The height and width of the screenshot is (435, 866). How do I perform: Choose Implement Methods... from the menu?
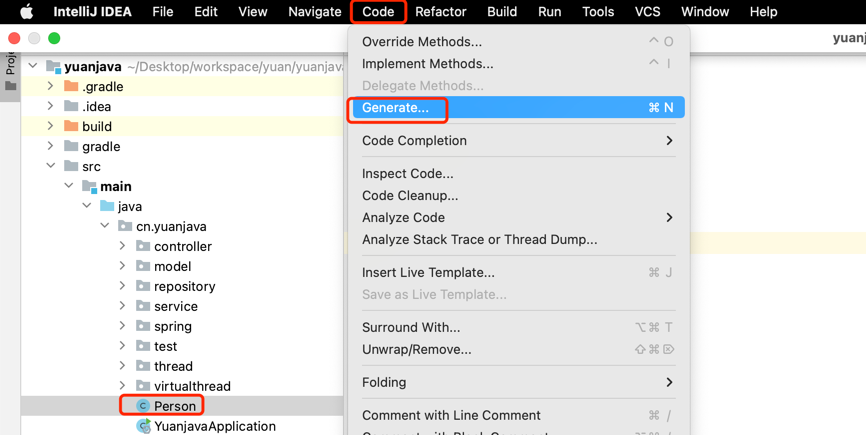[x=518, y=63]
